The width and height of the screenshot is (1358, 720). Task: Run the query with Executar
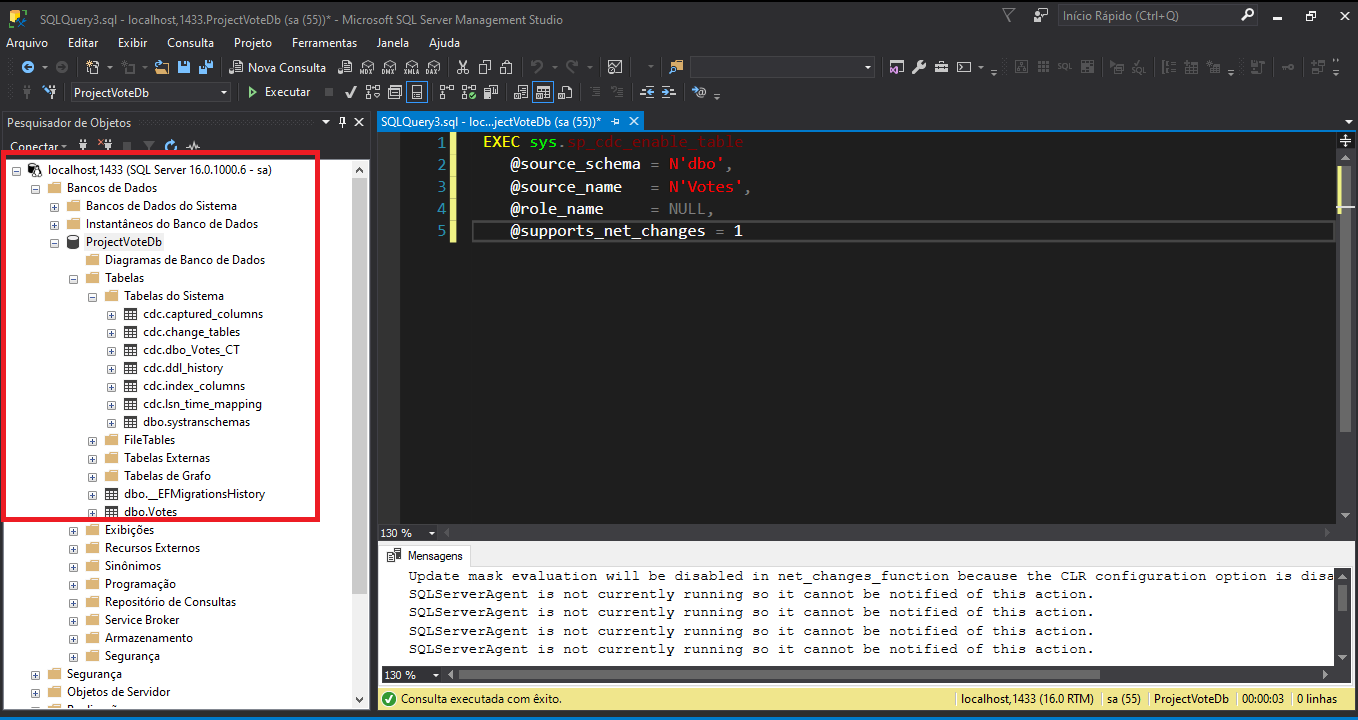[x=279, y=92]
